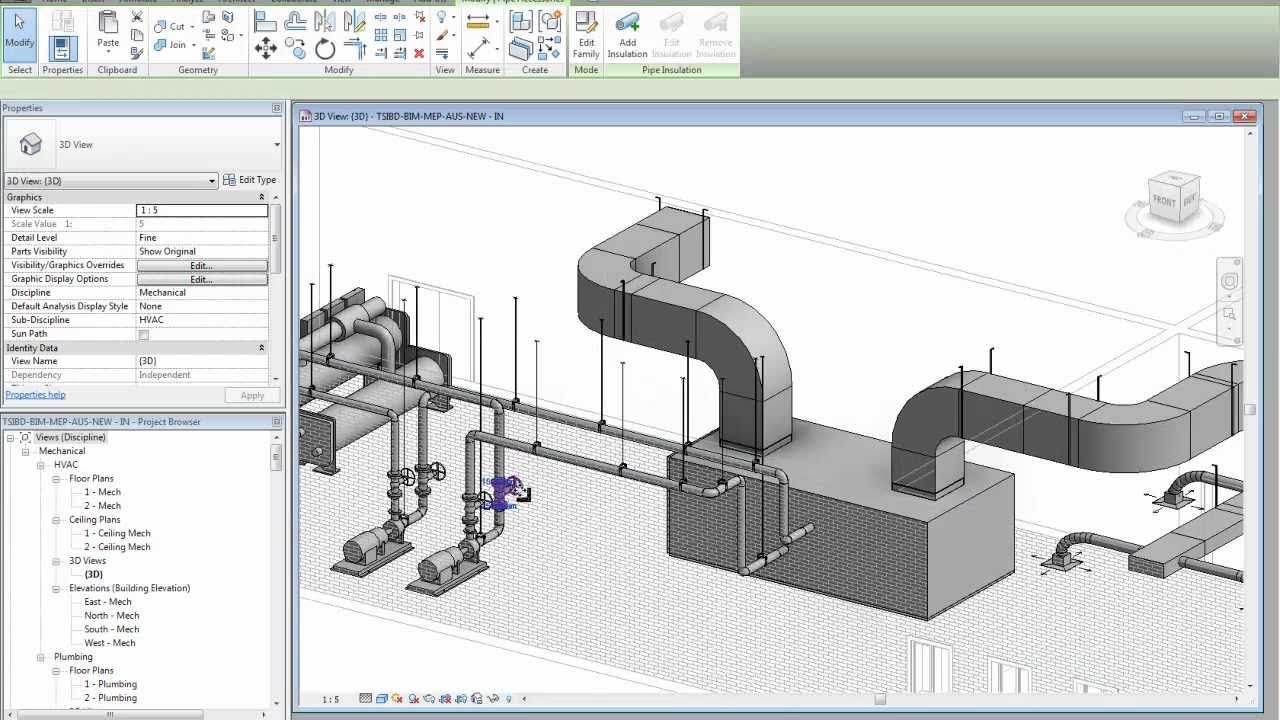The image size is (1280, 720).
Task: Collapse the Mechanical tree node
Action: (27, 452)
